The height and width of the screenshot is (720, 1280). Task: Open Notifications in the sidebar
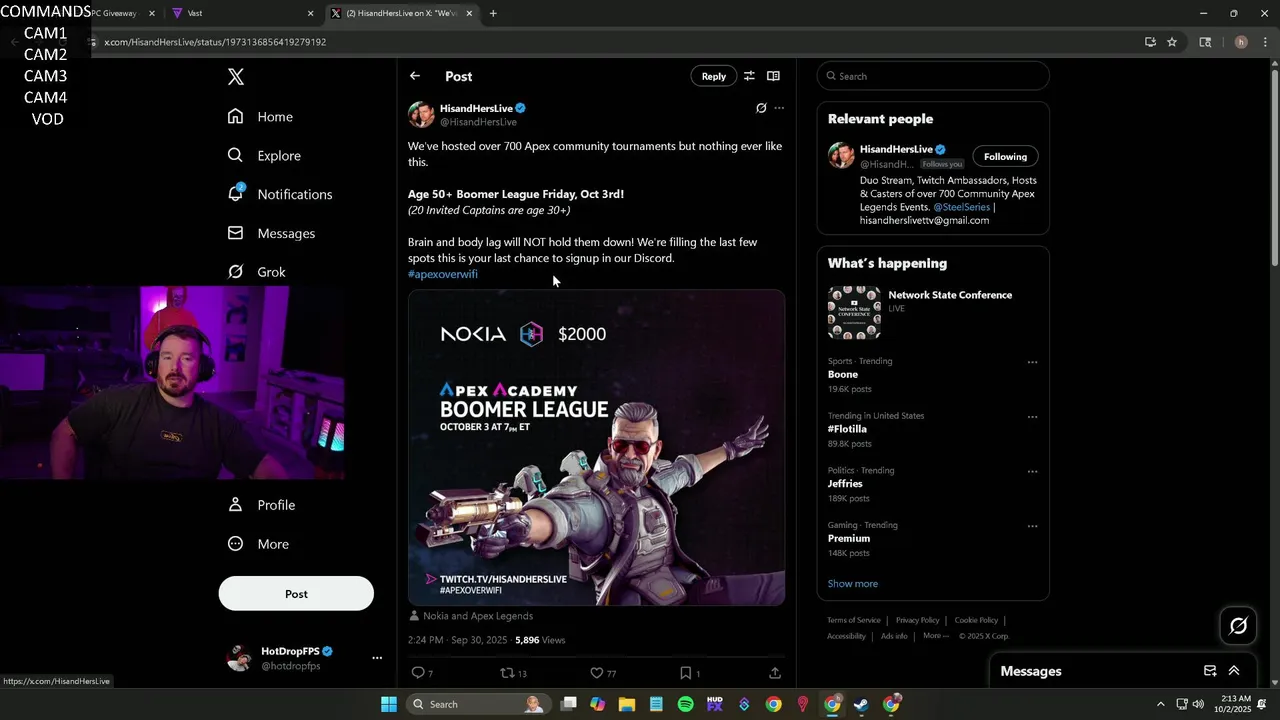(x=280, y=194)
